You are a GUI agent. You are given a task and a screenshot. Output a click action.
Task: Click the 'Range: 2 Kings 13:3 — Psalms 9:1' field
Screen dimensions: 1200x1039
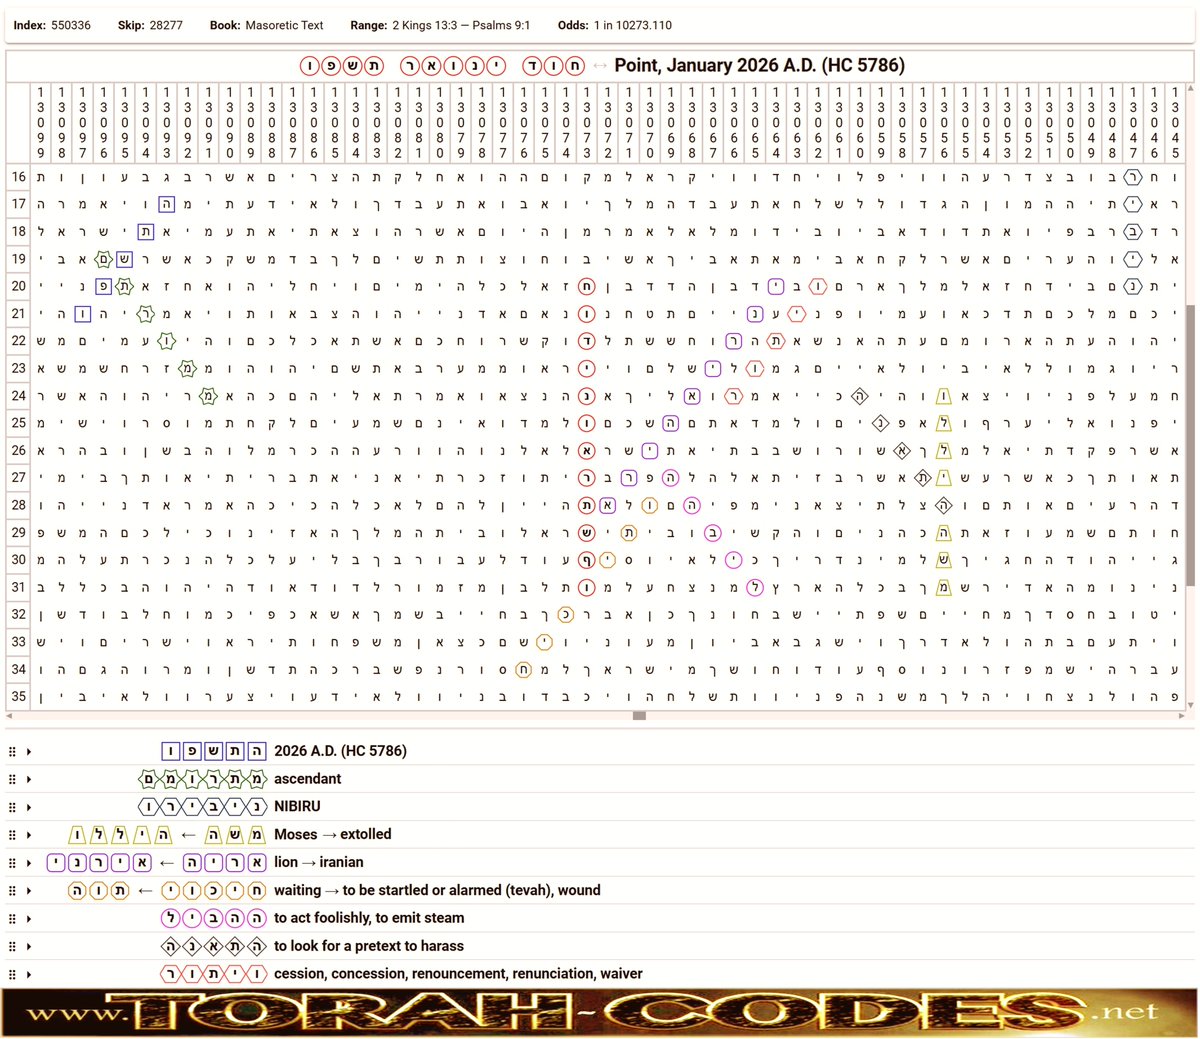pyautogui.click(x=440, y=25)
